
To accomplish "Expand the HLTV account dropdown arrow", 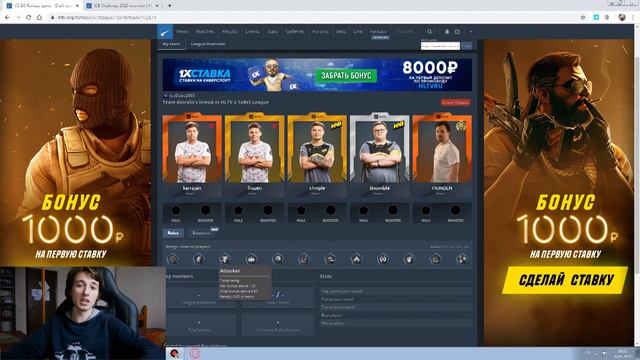I will click(x=471, y=31).
